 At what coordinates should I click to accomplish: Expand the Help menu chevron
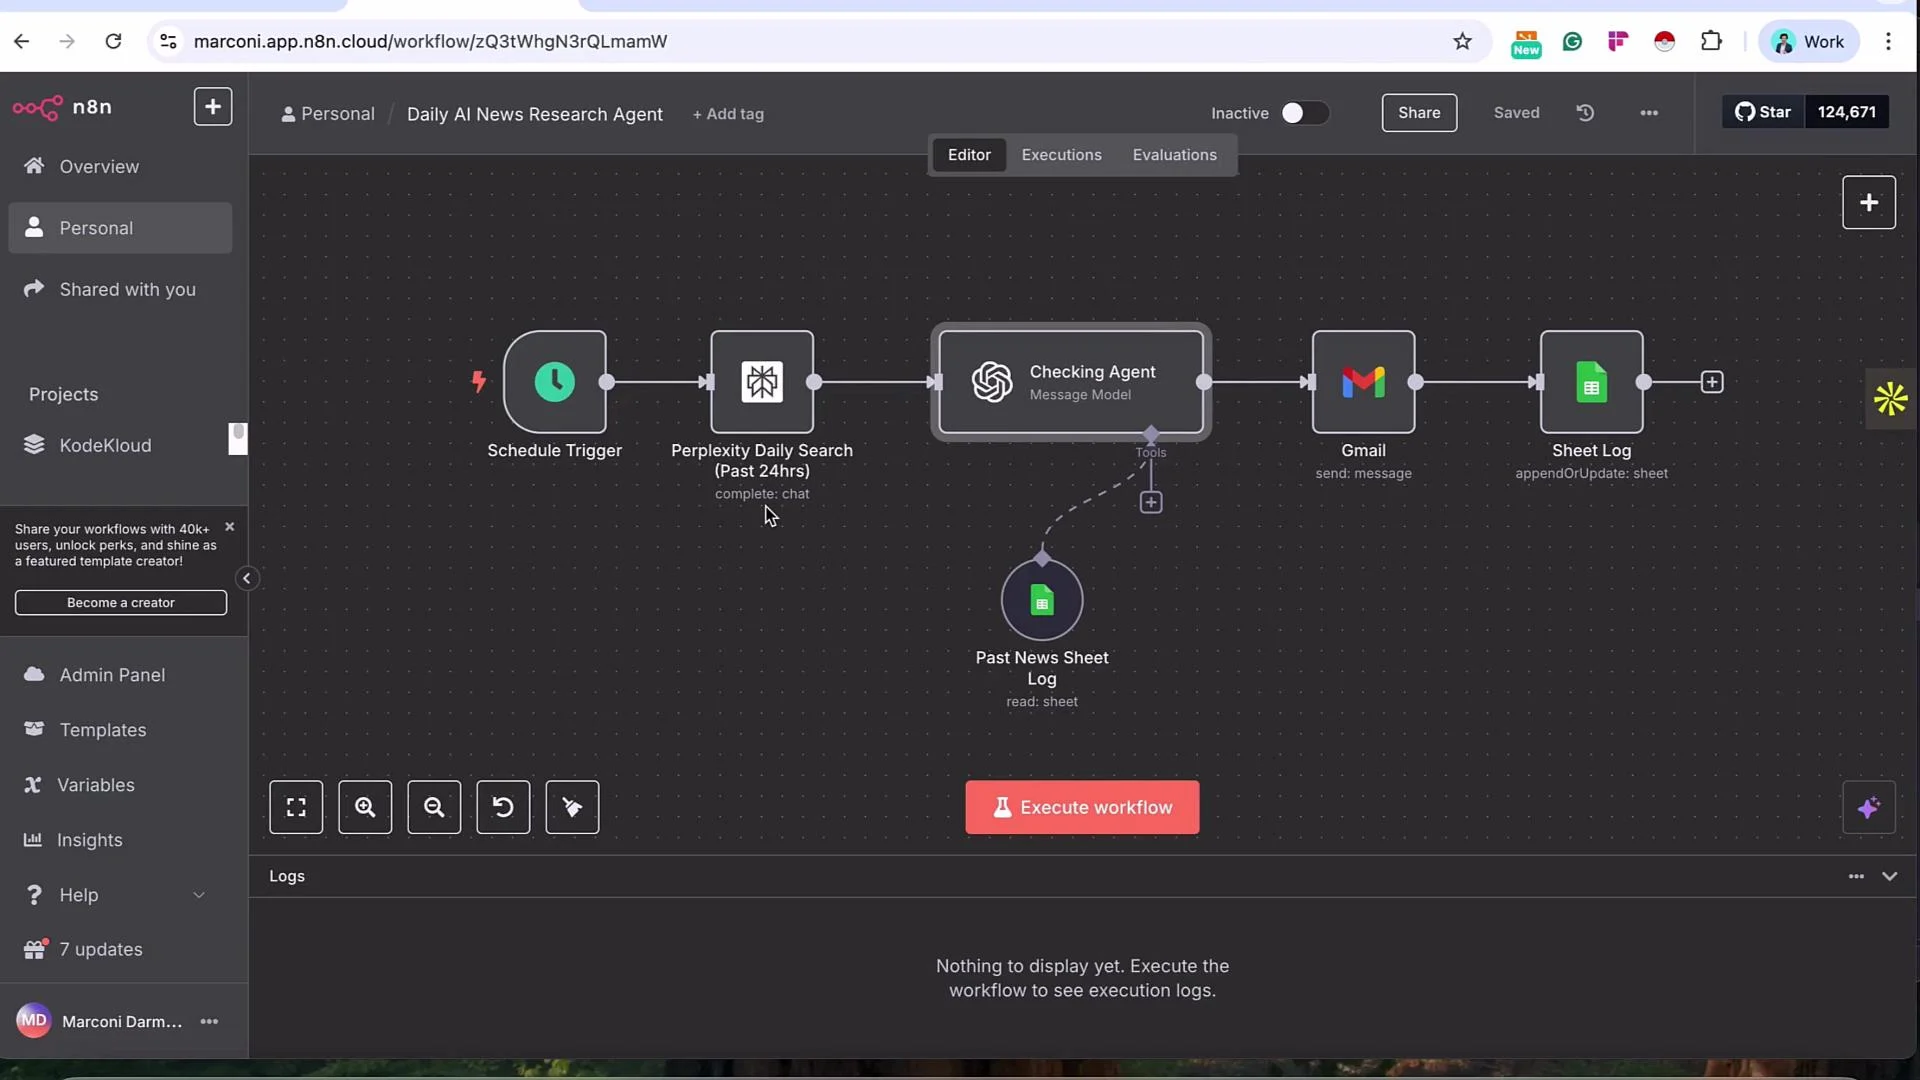pos(199,895)
